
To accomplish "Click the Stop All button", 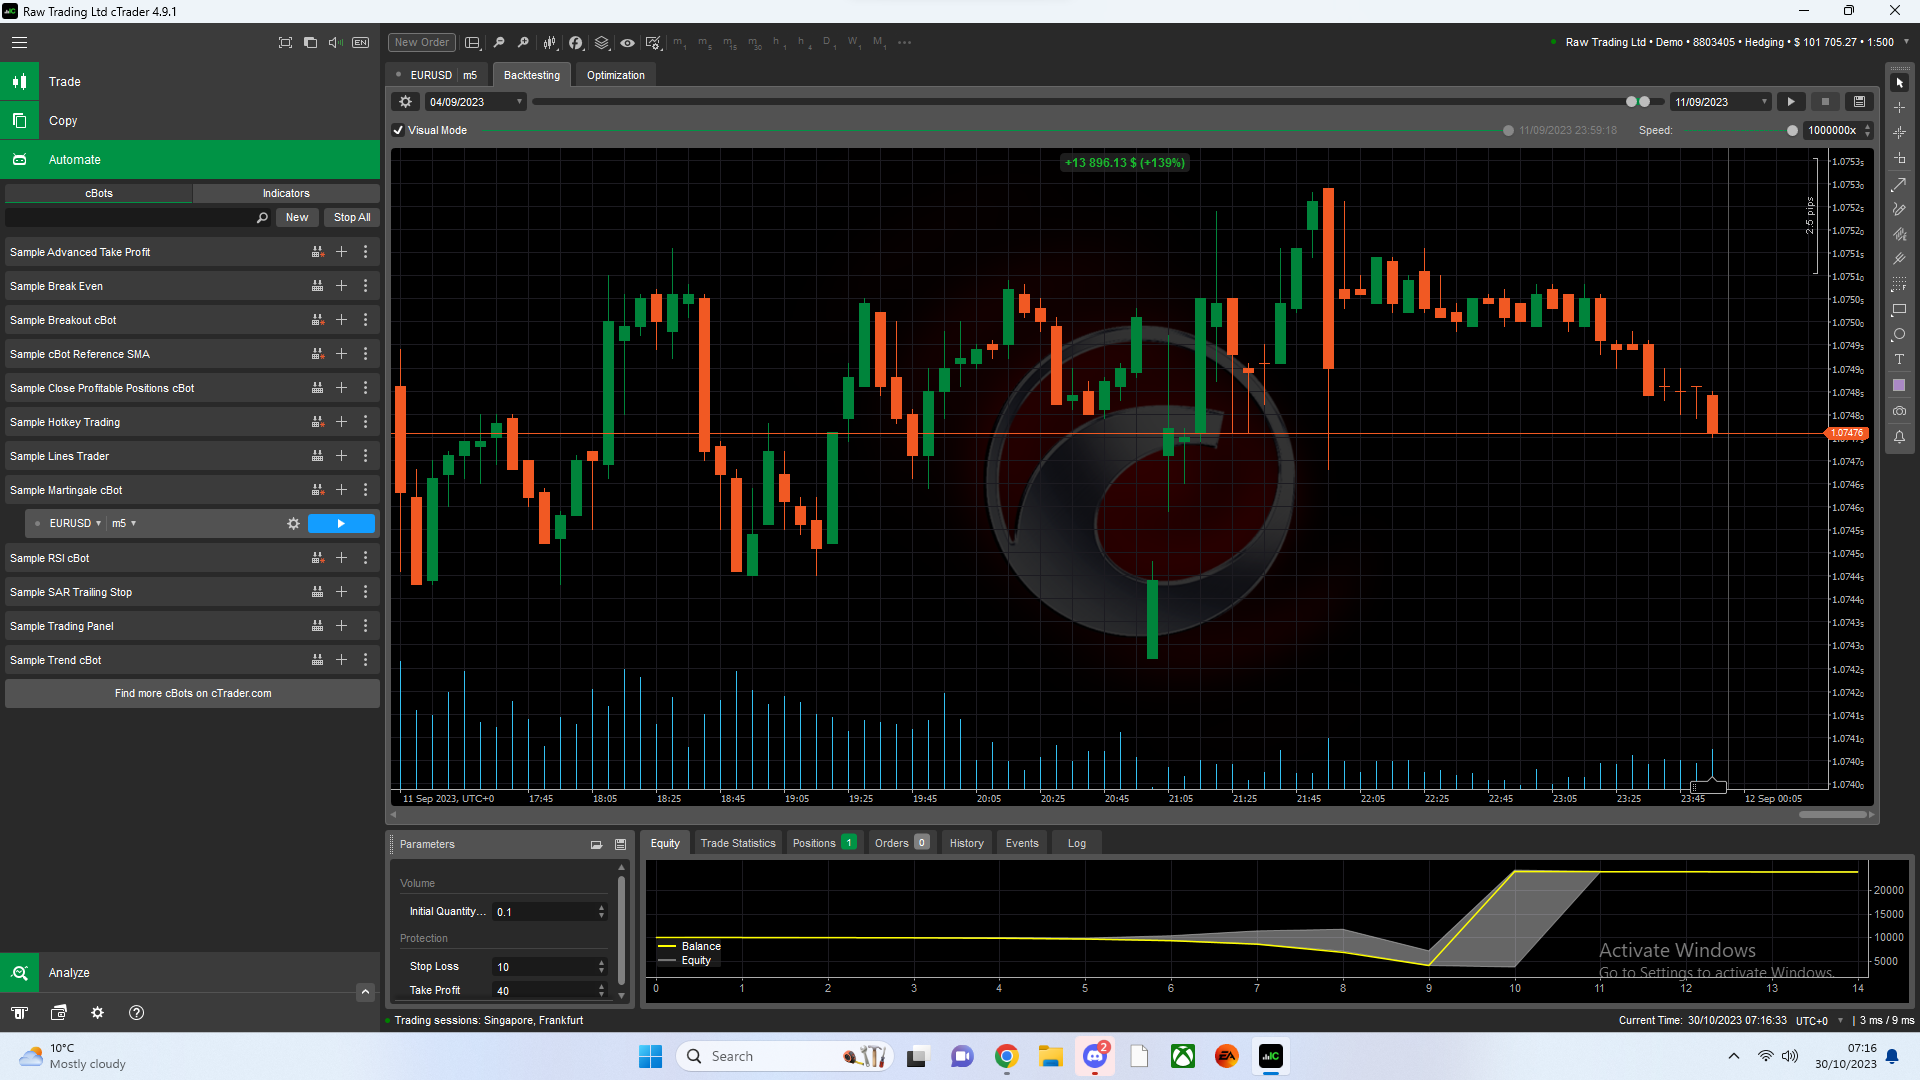I will click(x=352, y=217).
